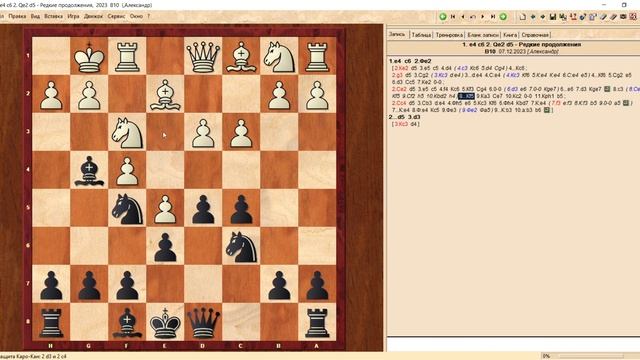Viewport: 640px width, 360px height.
Task: Switch to the Книга tab
Action: [510, 35]
